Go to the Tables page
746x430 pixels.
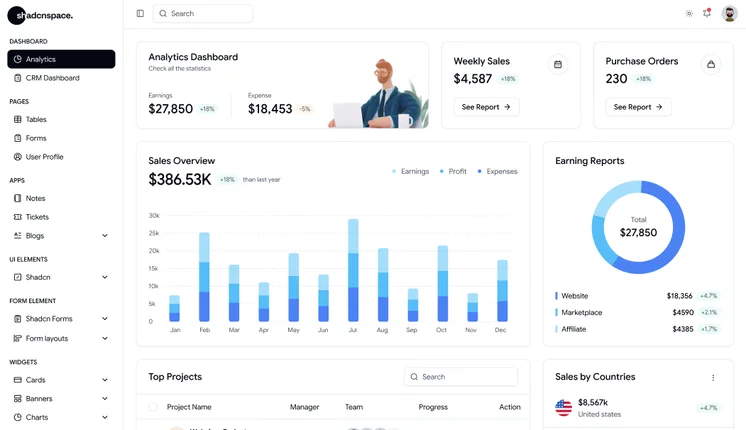coord(61,119)
